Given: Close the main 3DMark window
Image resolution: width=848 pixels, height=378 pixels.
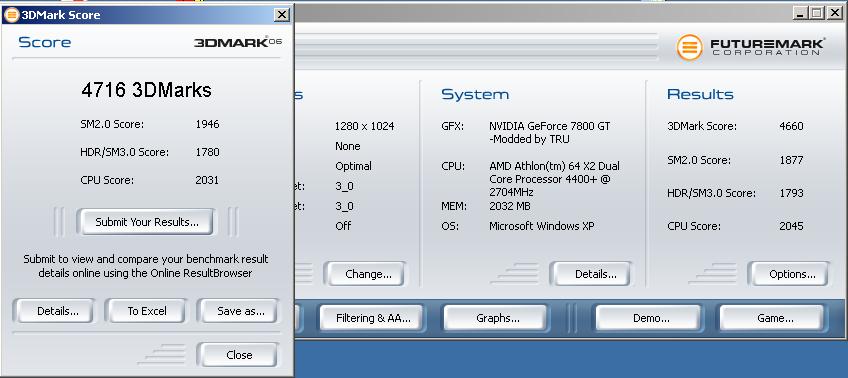Looking at the screenshot, I should pyautogui.click(x=834, y=13).
